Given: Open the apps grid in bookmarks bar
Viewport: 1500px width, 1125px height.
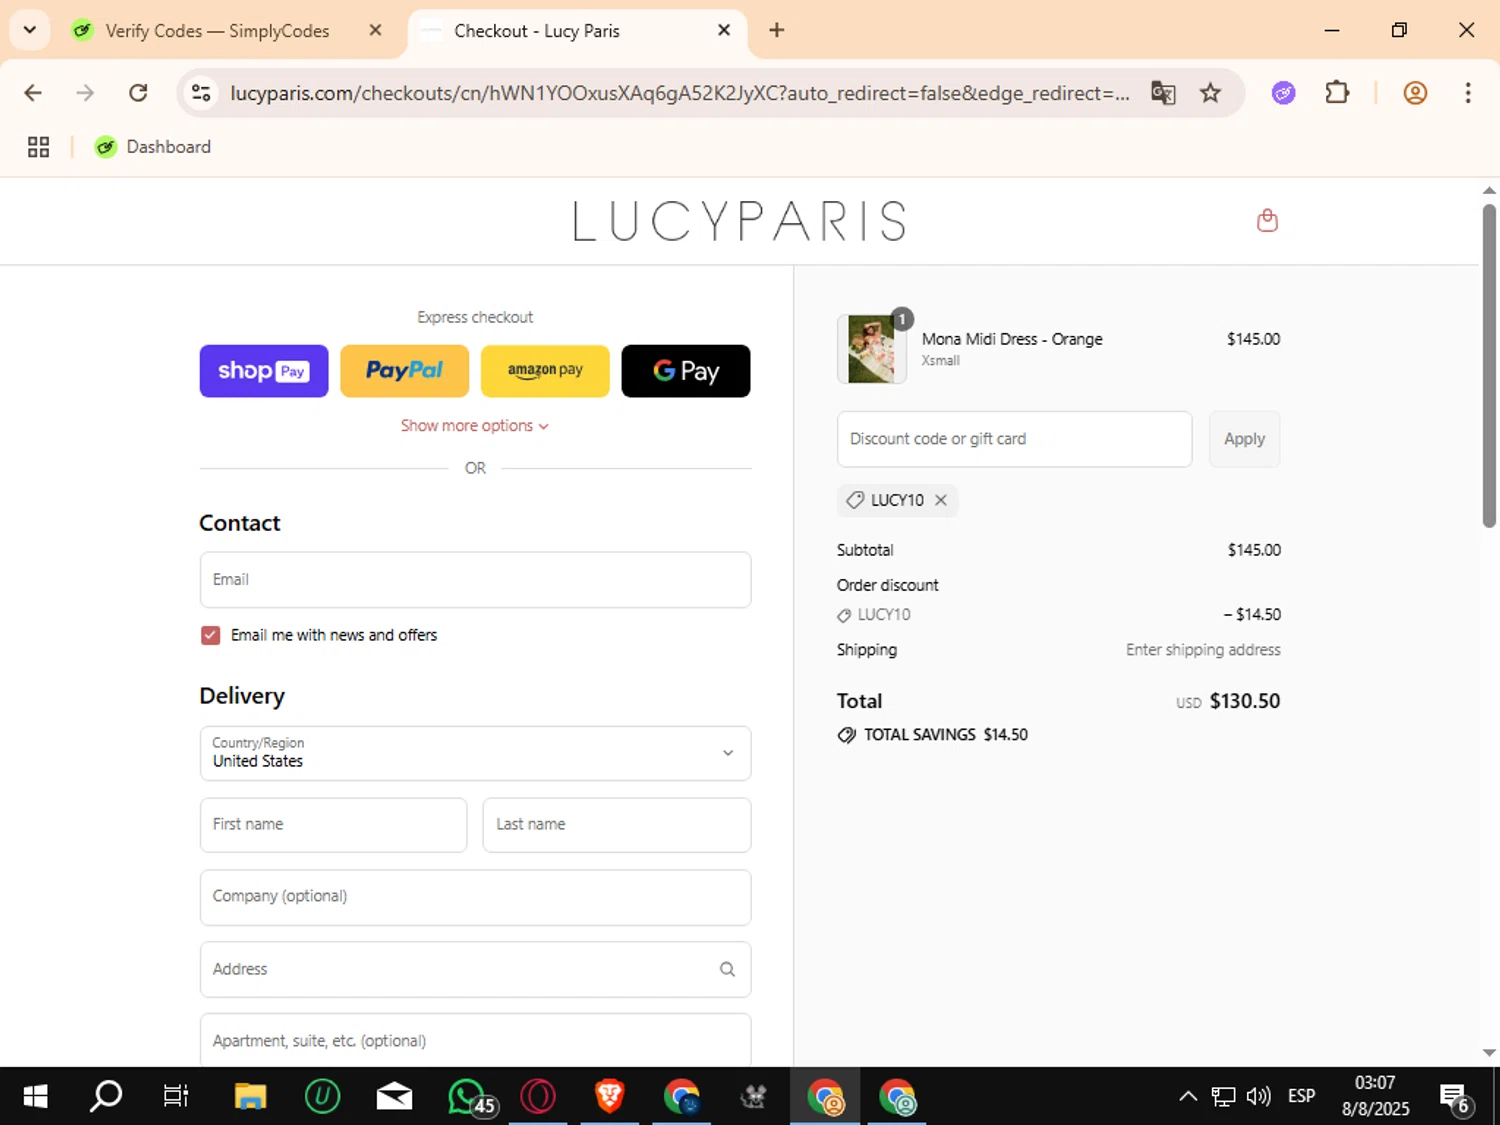Looking at the screenshot, I should coord(38,147).
